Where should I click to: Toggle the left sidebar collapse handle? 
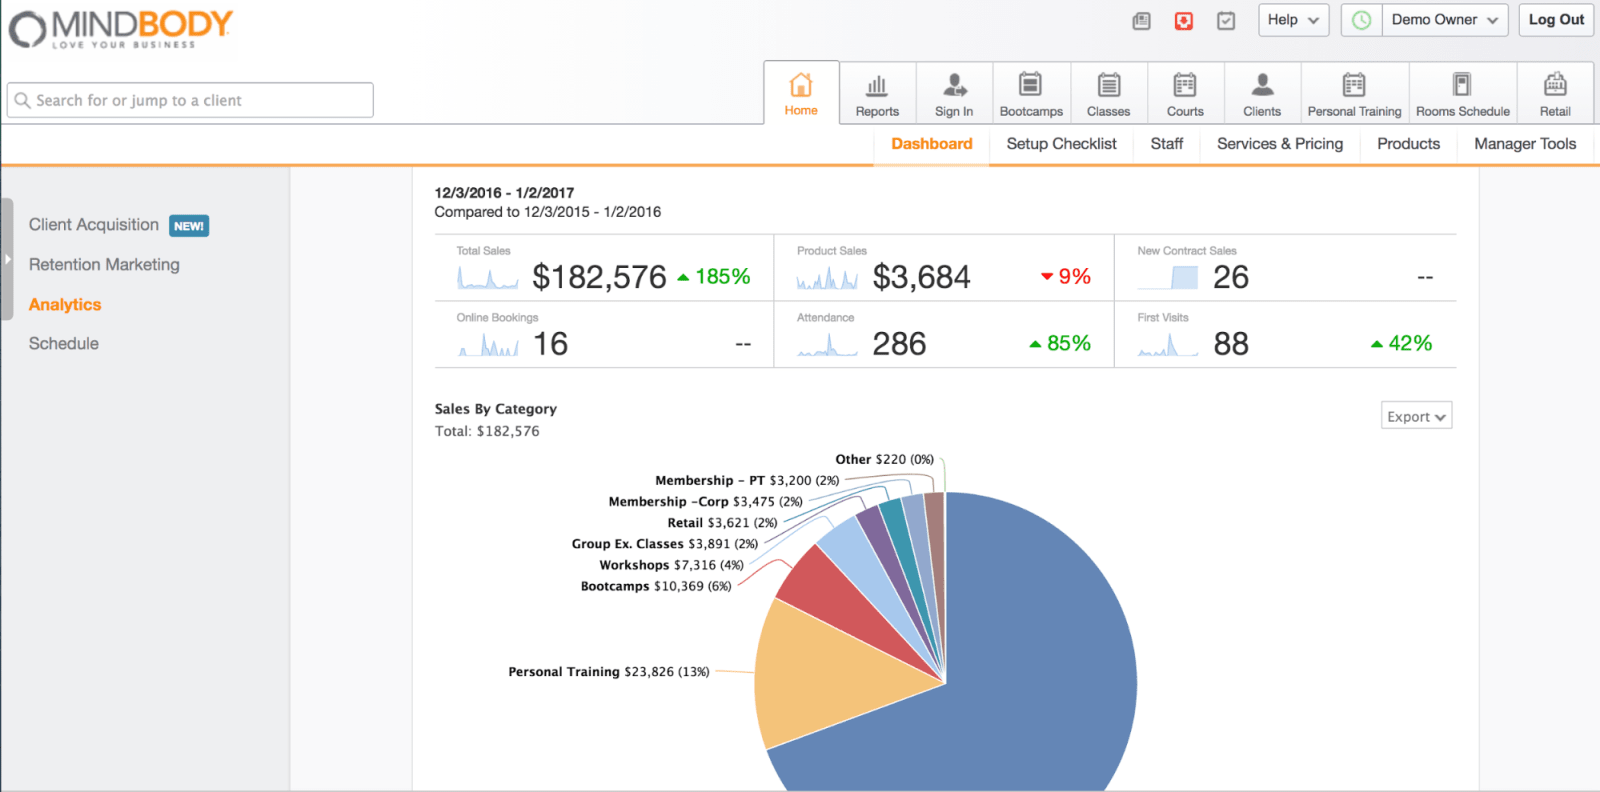tap(7, 259)
